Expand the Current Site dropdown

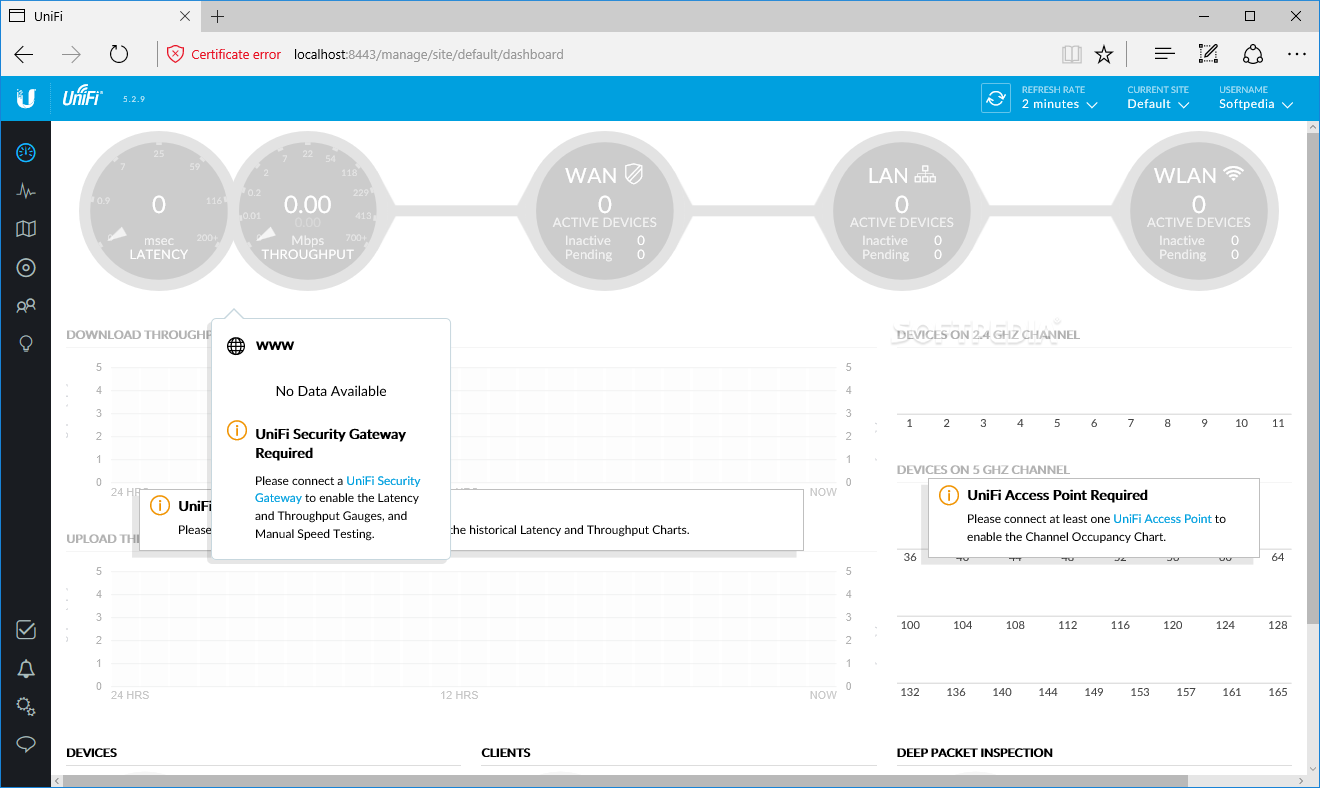(1158, 98)
